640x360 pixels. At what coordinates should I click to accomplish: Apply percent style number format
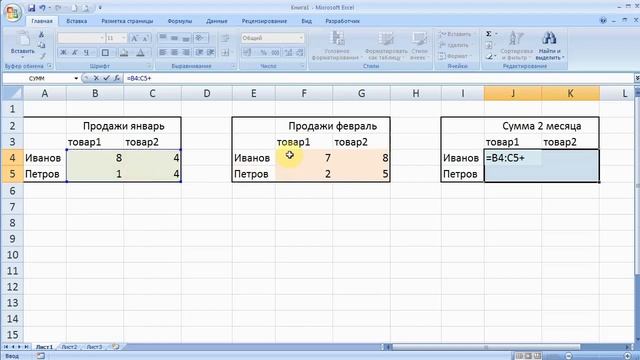click(264, 53)
